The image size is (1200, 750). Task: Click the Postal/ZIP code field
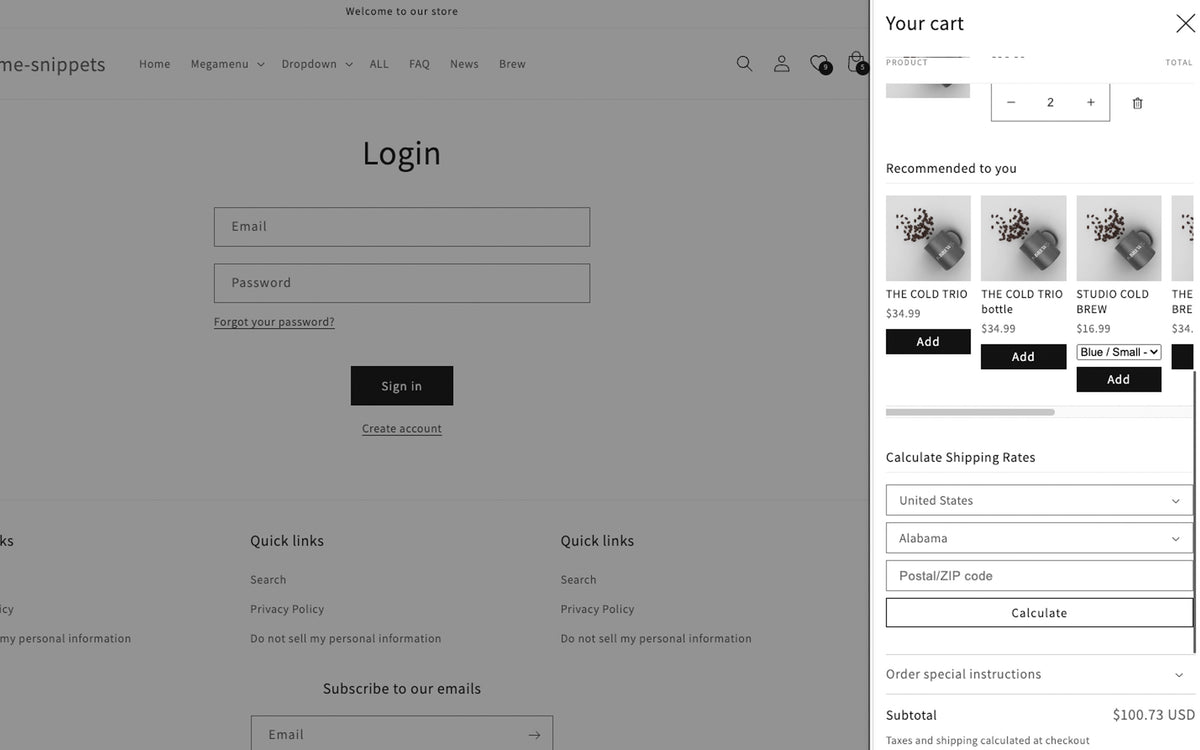(1039, 576)
